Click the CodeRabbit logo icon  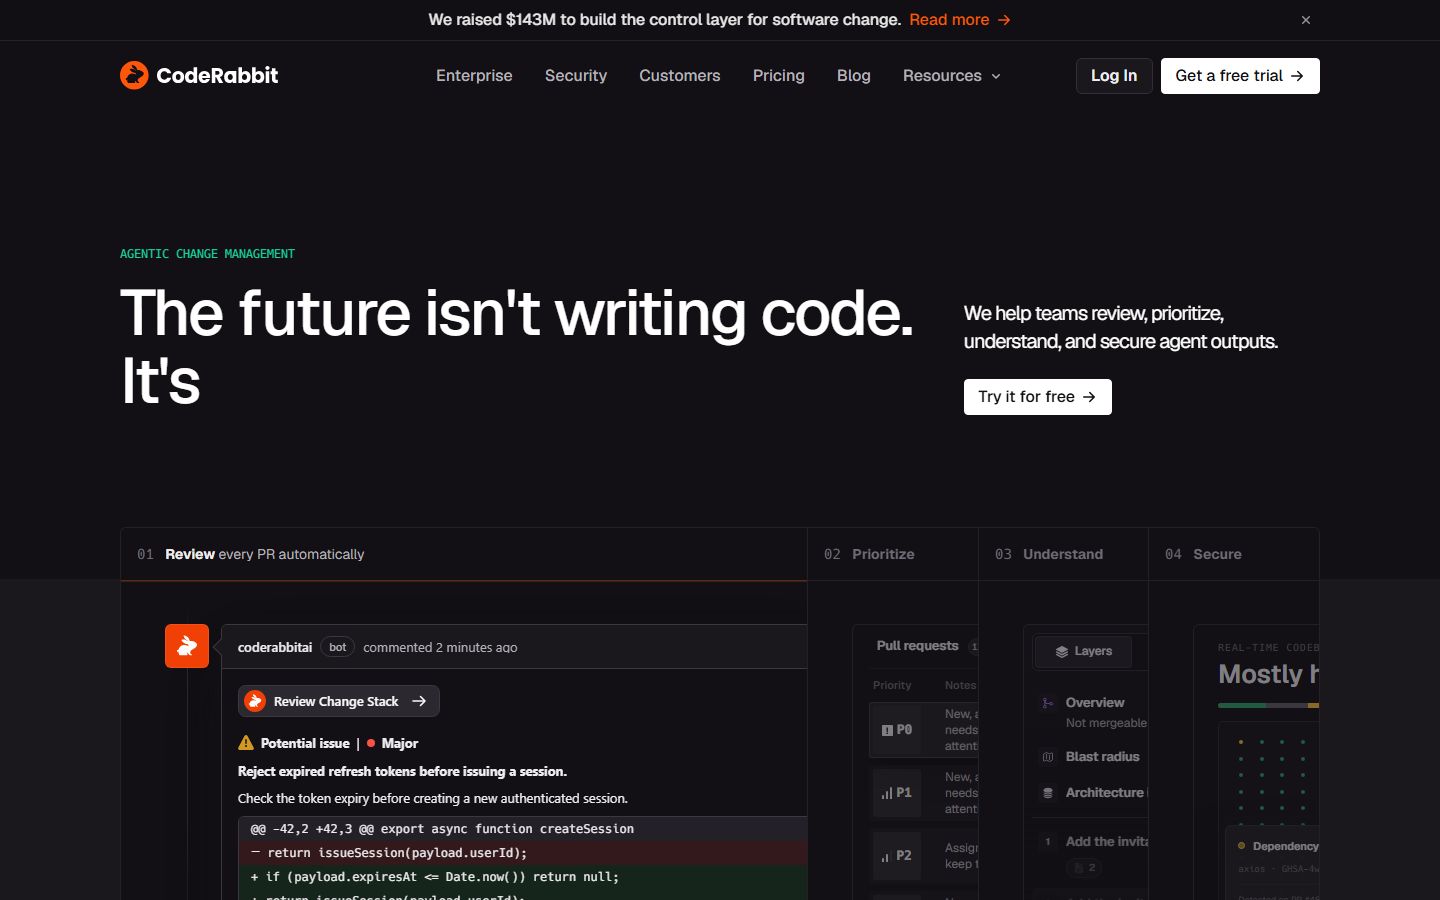pos(134,75)
